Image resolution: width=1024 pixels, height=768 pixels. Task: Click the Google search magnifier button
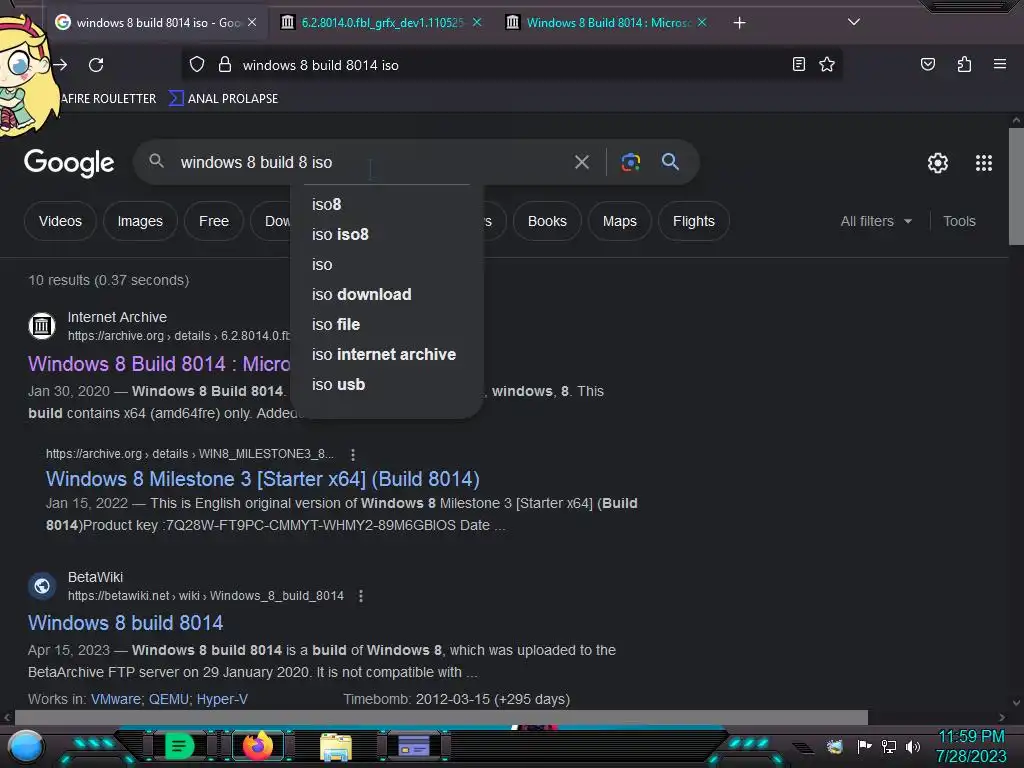670,161
